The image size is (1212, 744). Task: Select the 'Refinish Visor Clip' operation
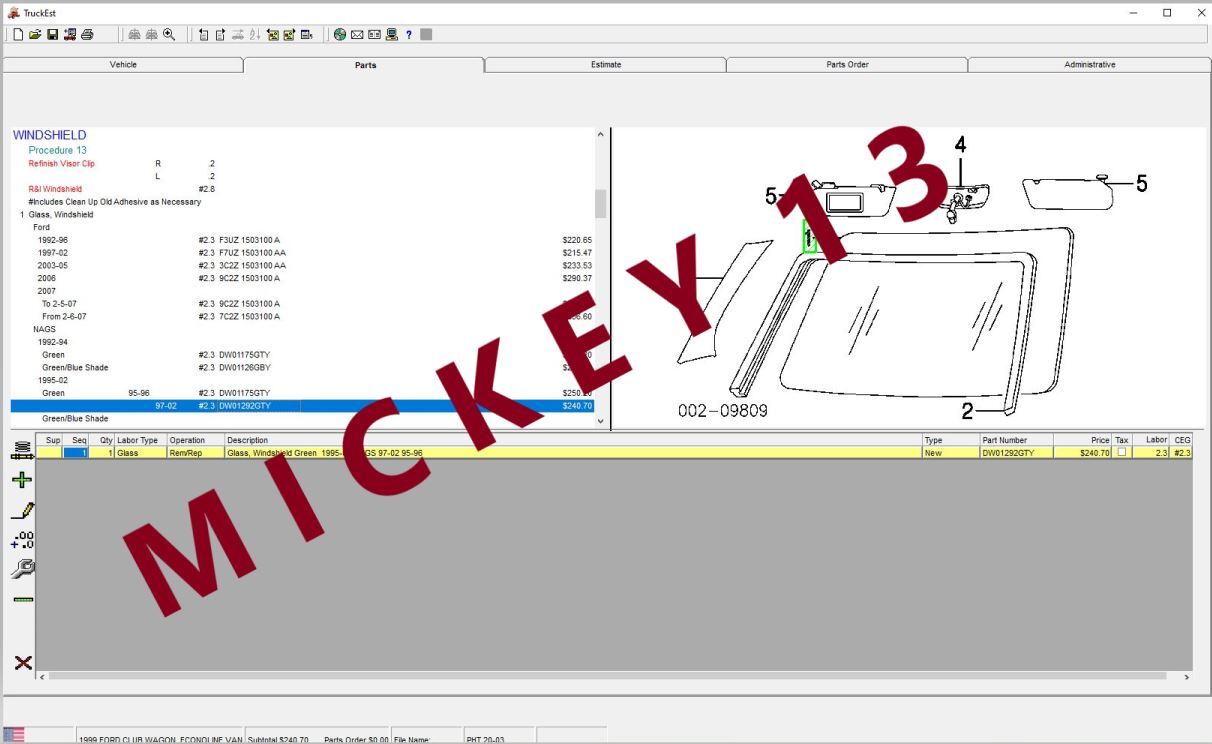click(x=62, y=163)
